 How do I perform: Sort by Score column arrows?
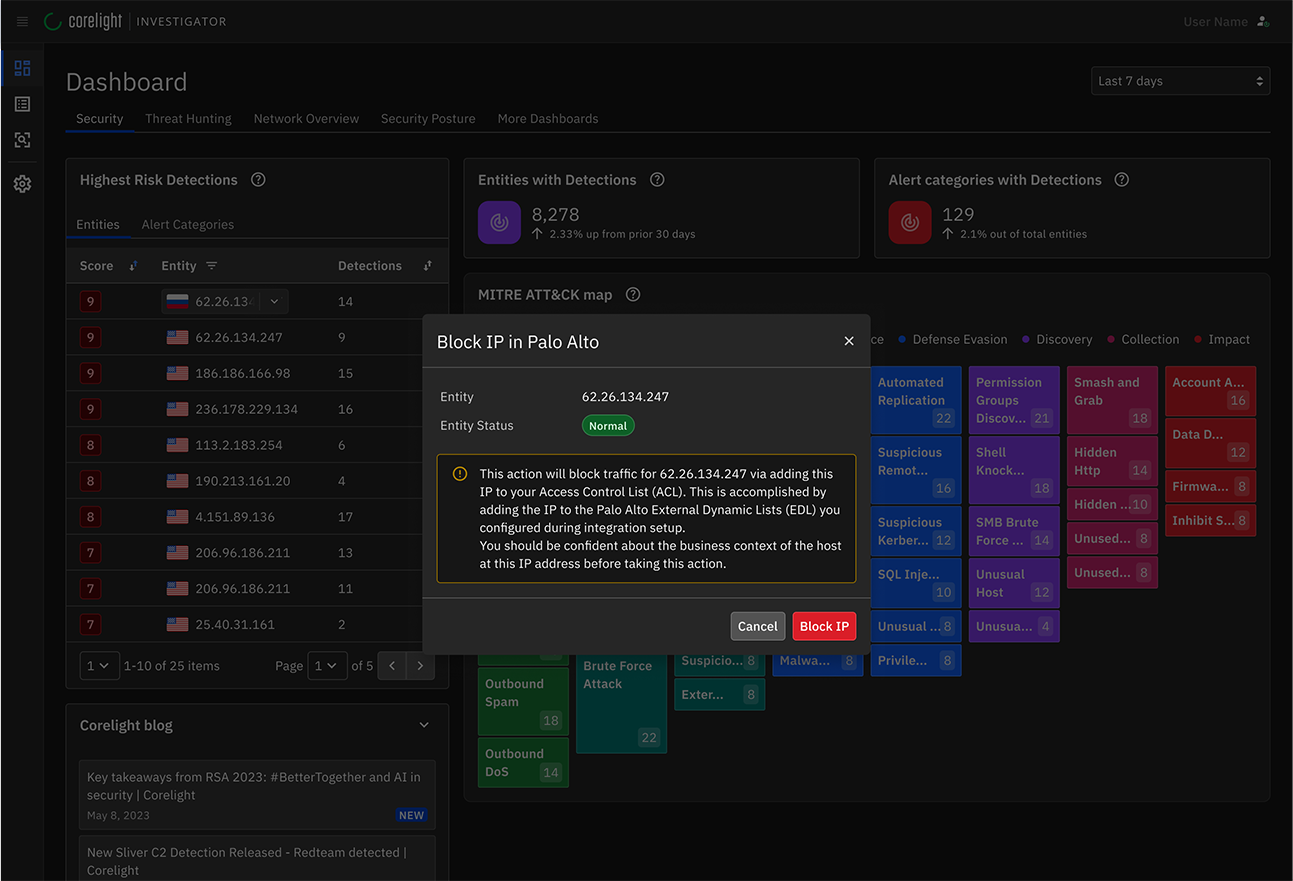point(134,266)
